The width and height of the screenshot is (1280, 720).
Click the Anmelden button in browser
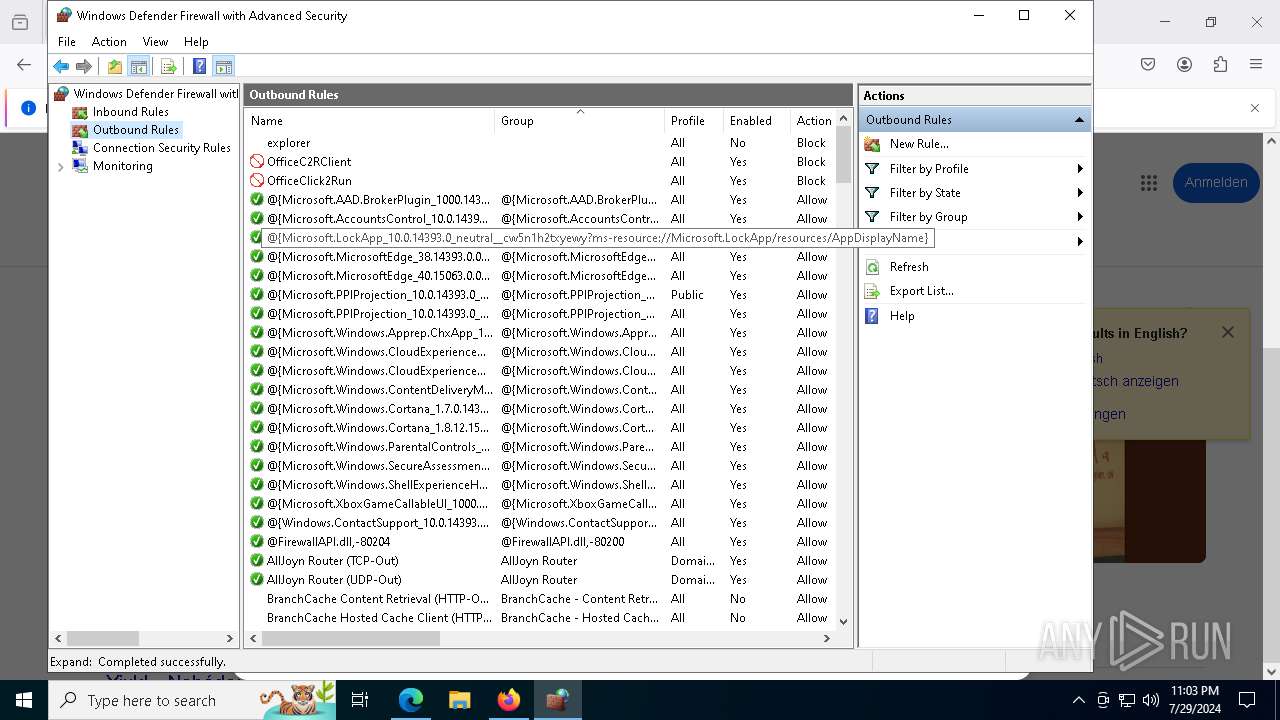click(1216, 183)
